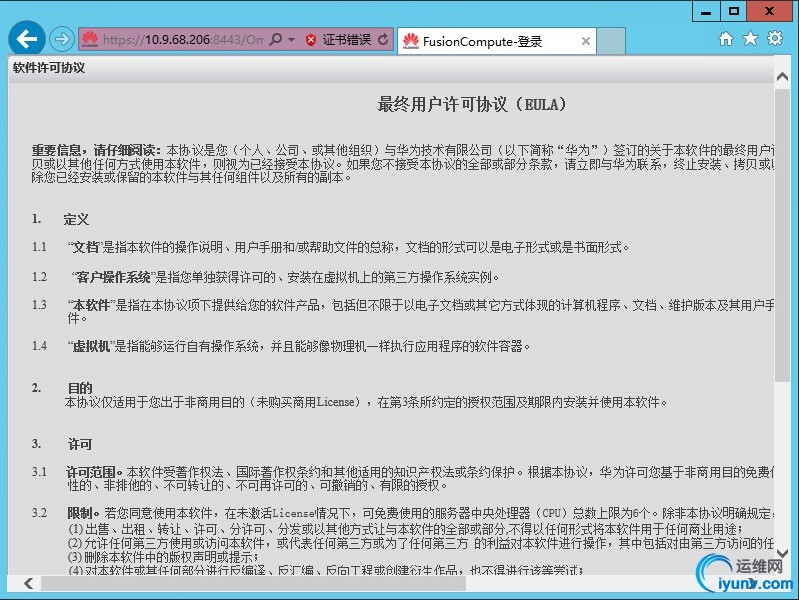Screen dimensions: 799x600
Task: Click vertical scrollbar up arrow
Action: [x=782, y=77]
